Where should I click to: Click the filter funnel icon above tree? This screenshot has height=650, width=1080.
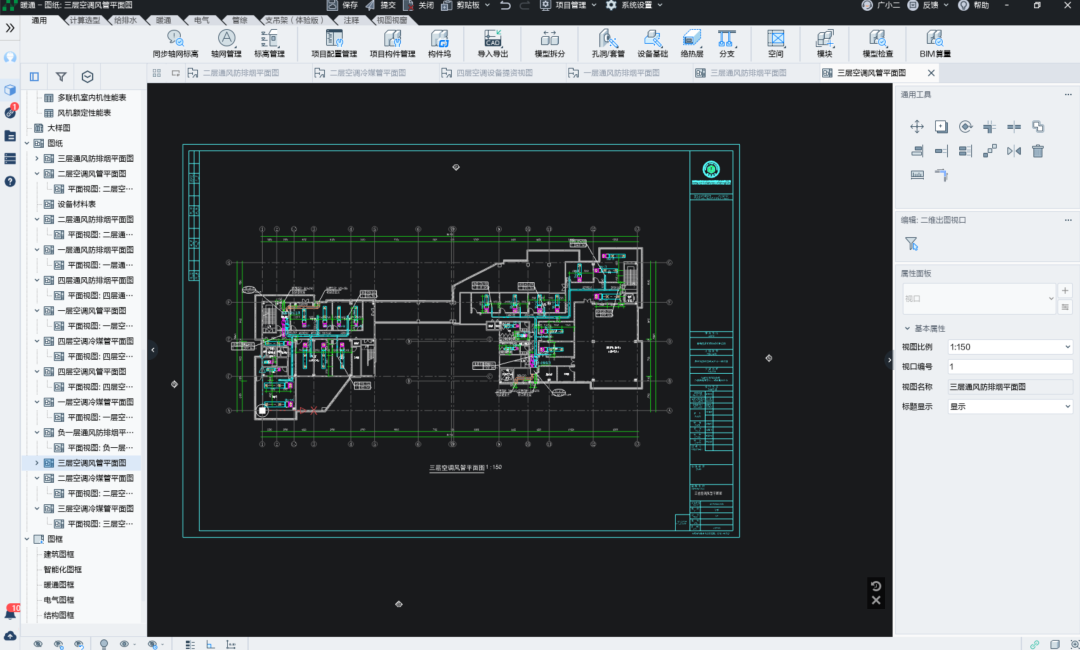(61, 77)
